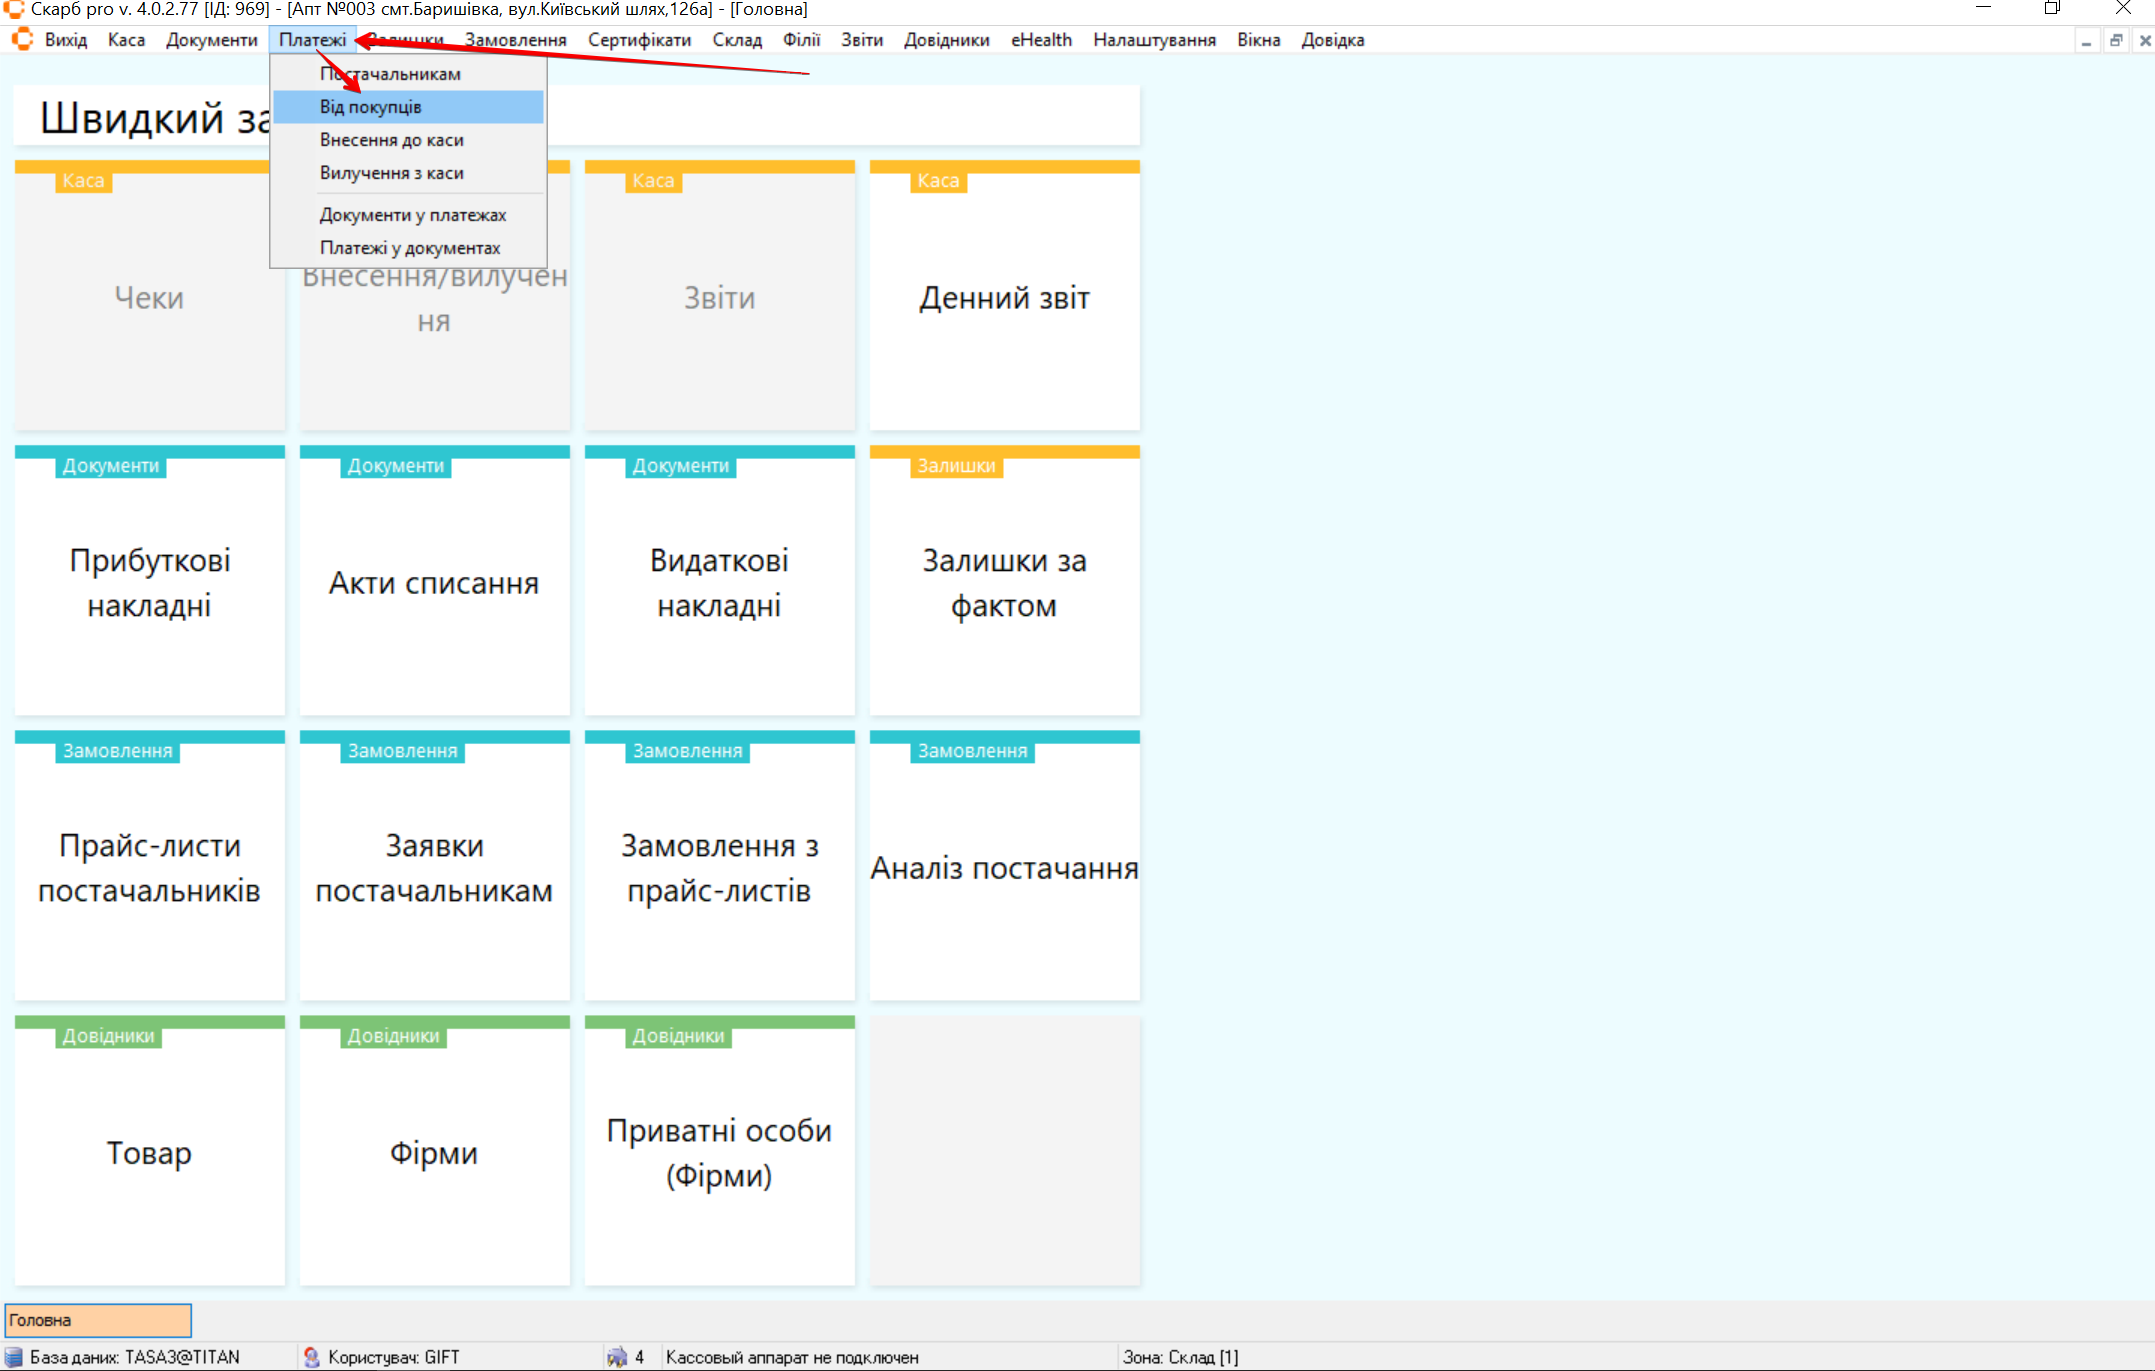Launch the Аналіз постачання tile
The height and width of the screenshot is (1371, 2155).
[1004, 867]
